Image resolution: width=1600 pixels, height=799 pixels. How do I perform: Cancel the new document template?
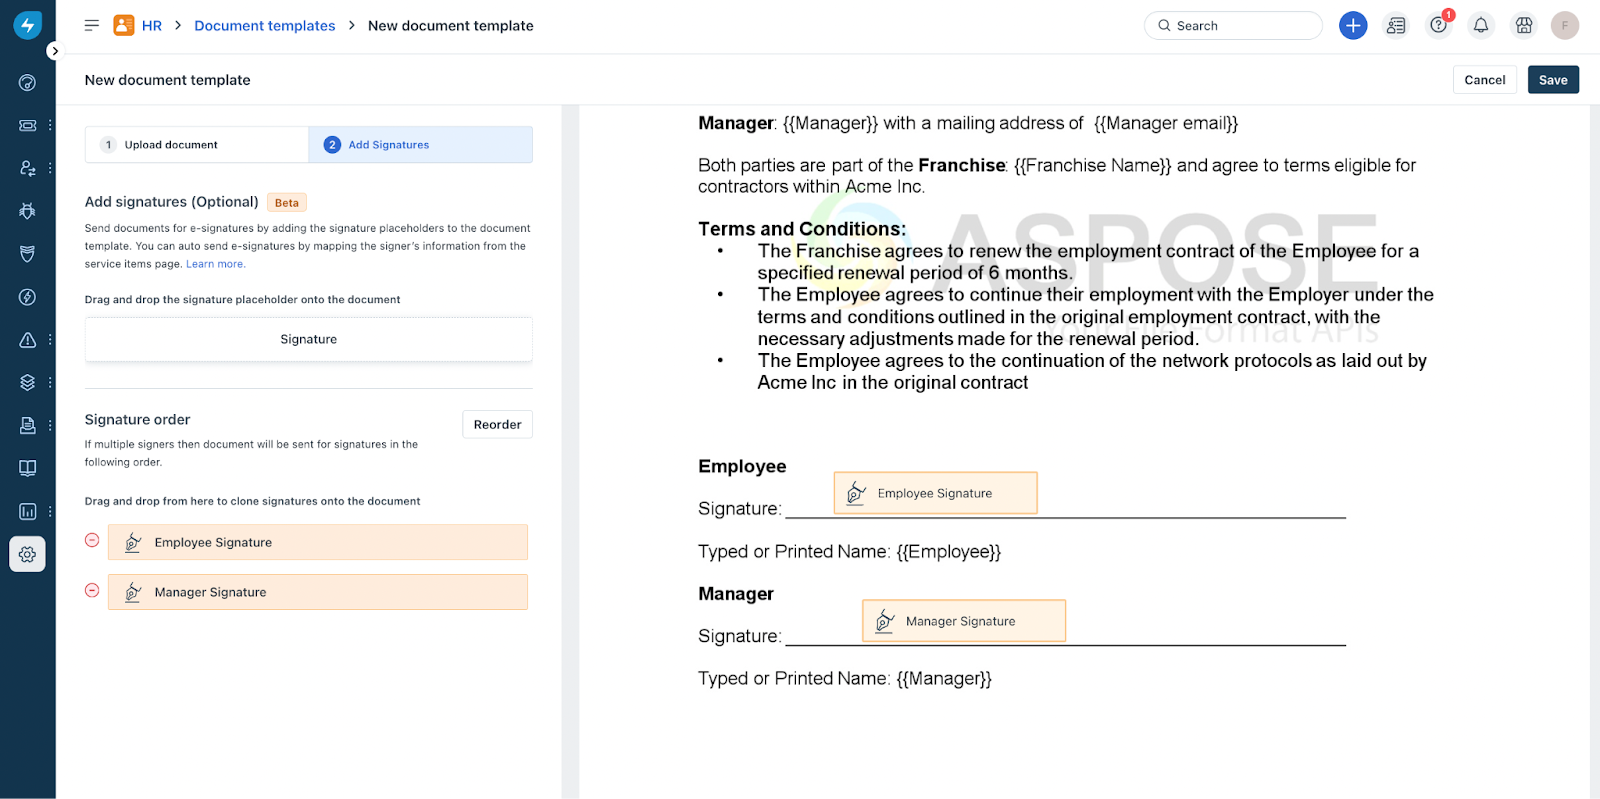pyautogui.click(x=1485, y=80)
